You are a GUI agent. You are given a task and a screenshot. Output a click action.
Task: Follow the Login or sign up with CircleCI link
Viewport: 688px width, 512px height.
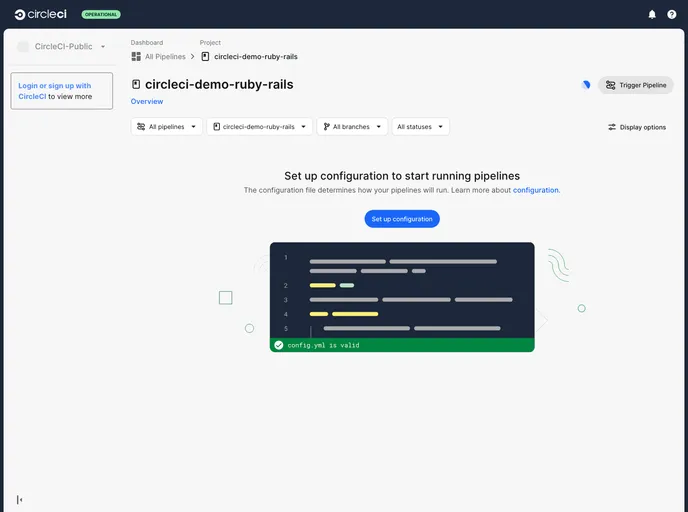(x=54, y=91)
